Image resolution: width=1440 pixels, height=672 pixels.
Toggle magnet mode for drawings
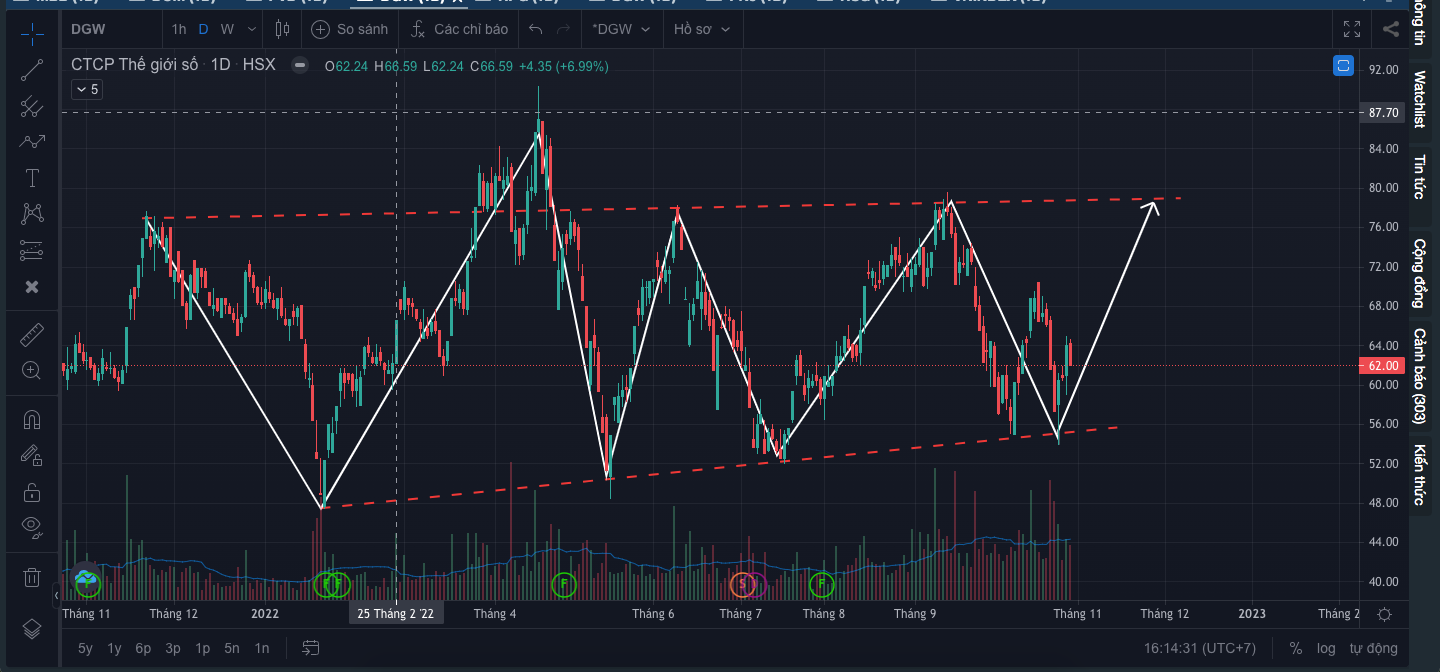(x=32, y=419)
